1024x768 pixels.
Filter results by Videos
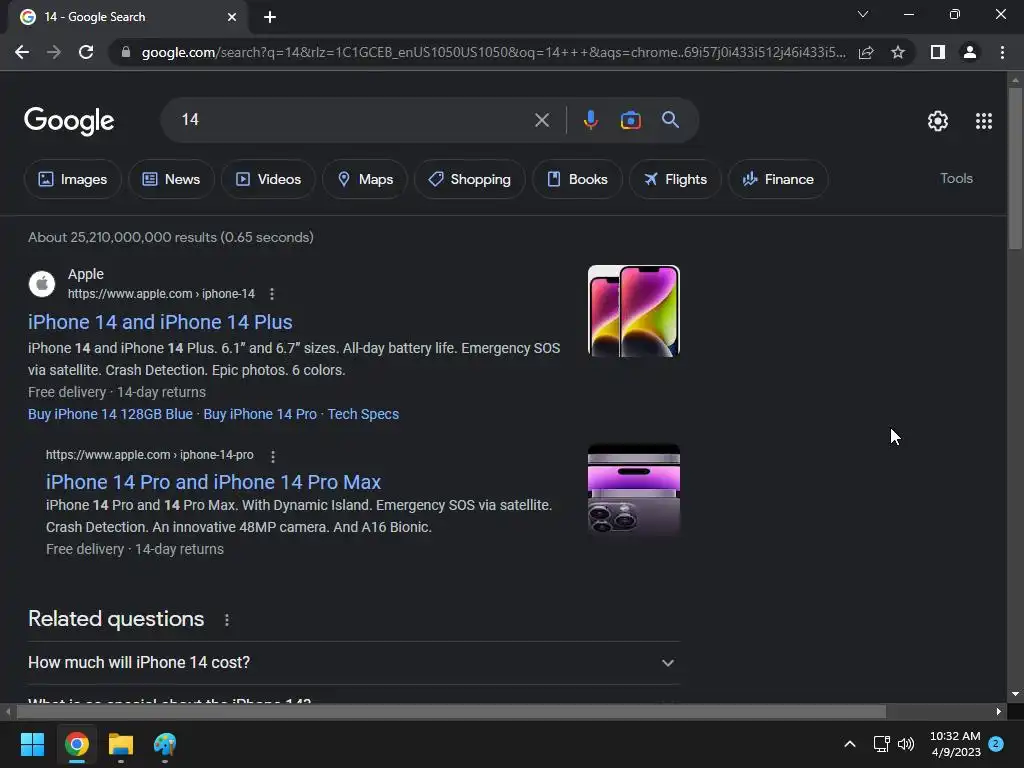click(268, 179)
